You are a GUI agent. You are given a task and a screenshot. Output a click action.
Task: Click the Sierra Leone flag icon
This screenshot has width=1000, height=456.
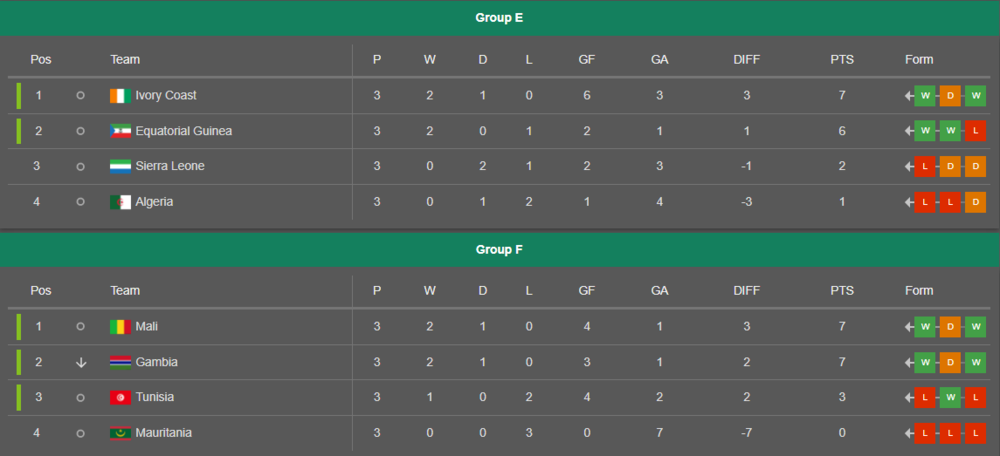pos(120,166)
